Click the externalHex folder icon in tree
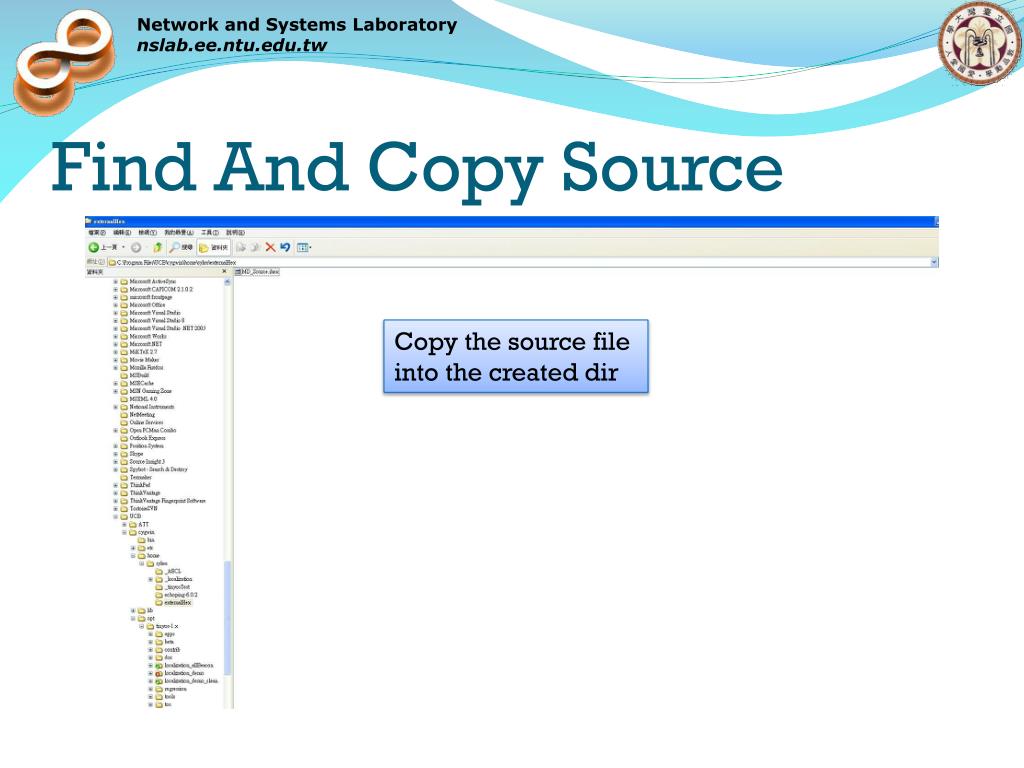1024x768 pixels. (159, 603)
